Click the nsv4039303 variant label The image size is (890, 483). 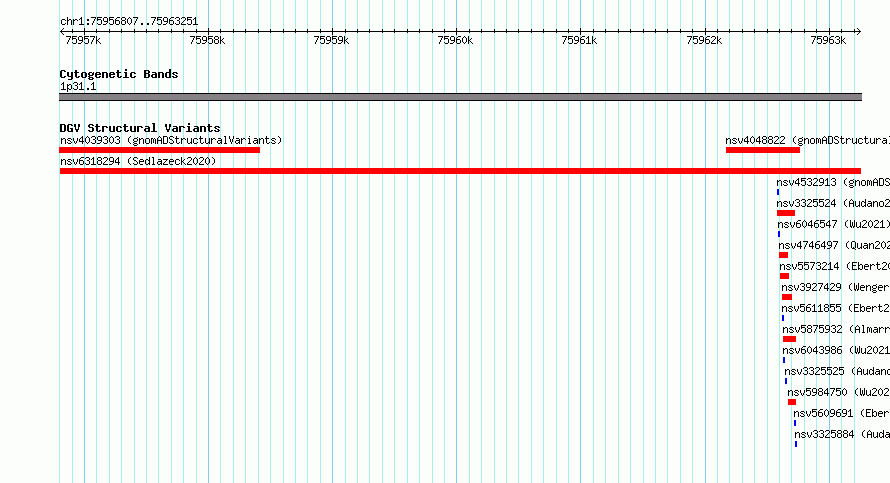[x=171, y=140]
